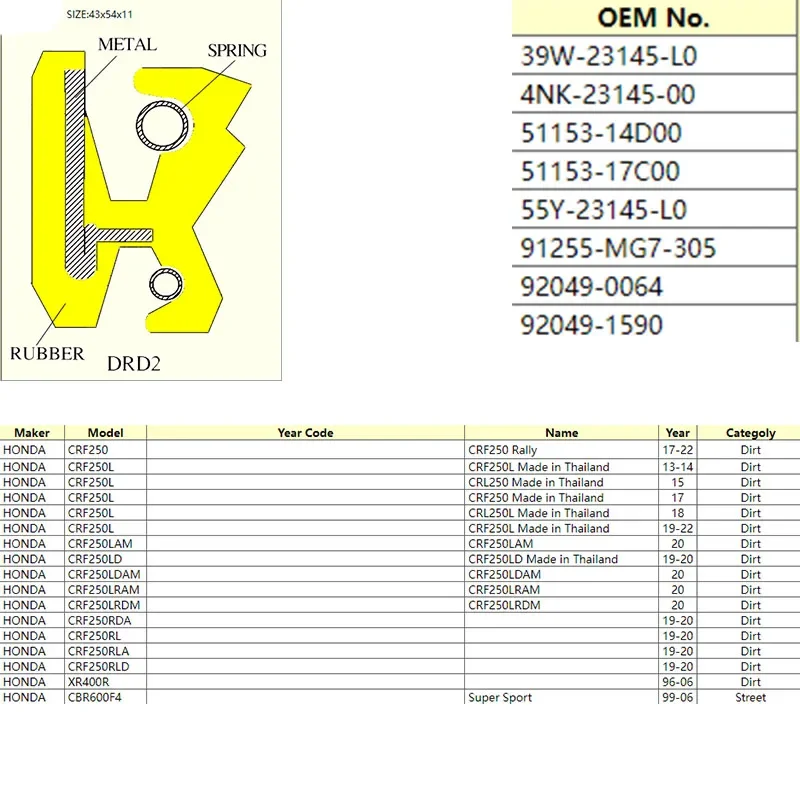This screenshot has height=800, width=800.
Task: Click the METAL label in diagram
Action: click(128, 44)
